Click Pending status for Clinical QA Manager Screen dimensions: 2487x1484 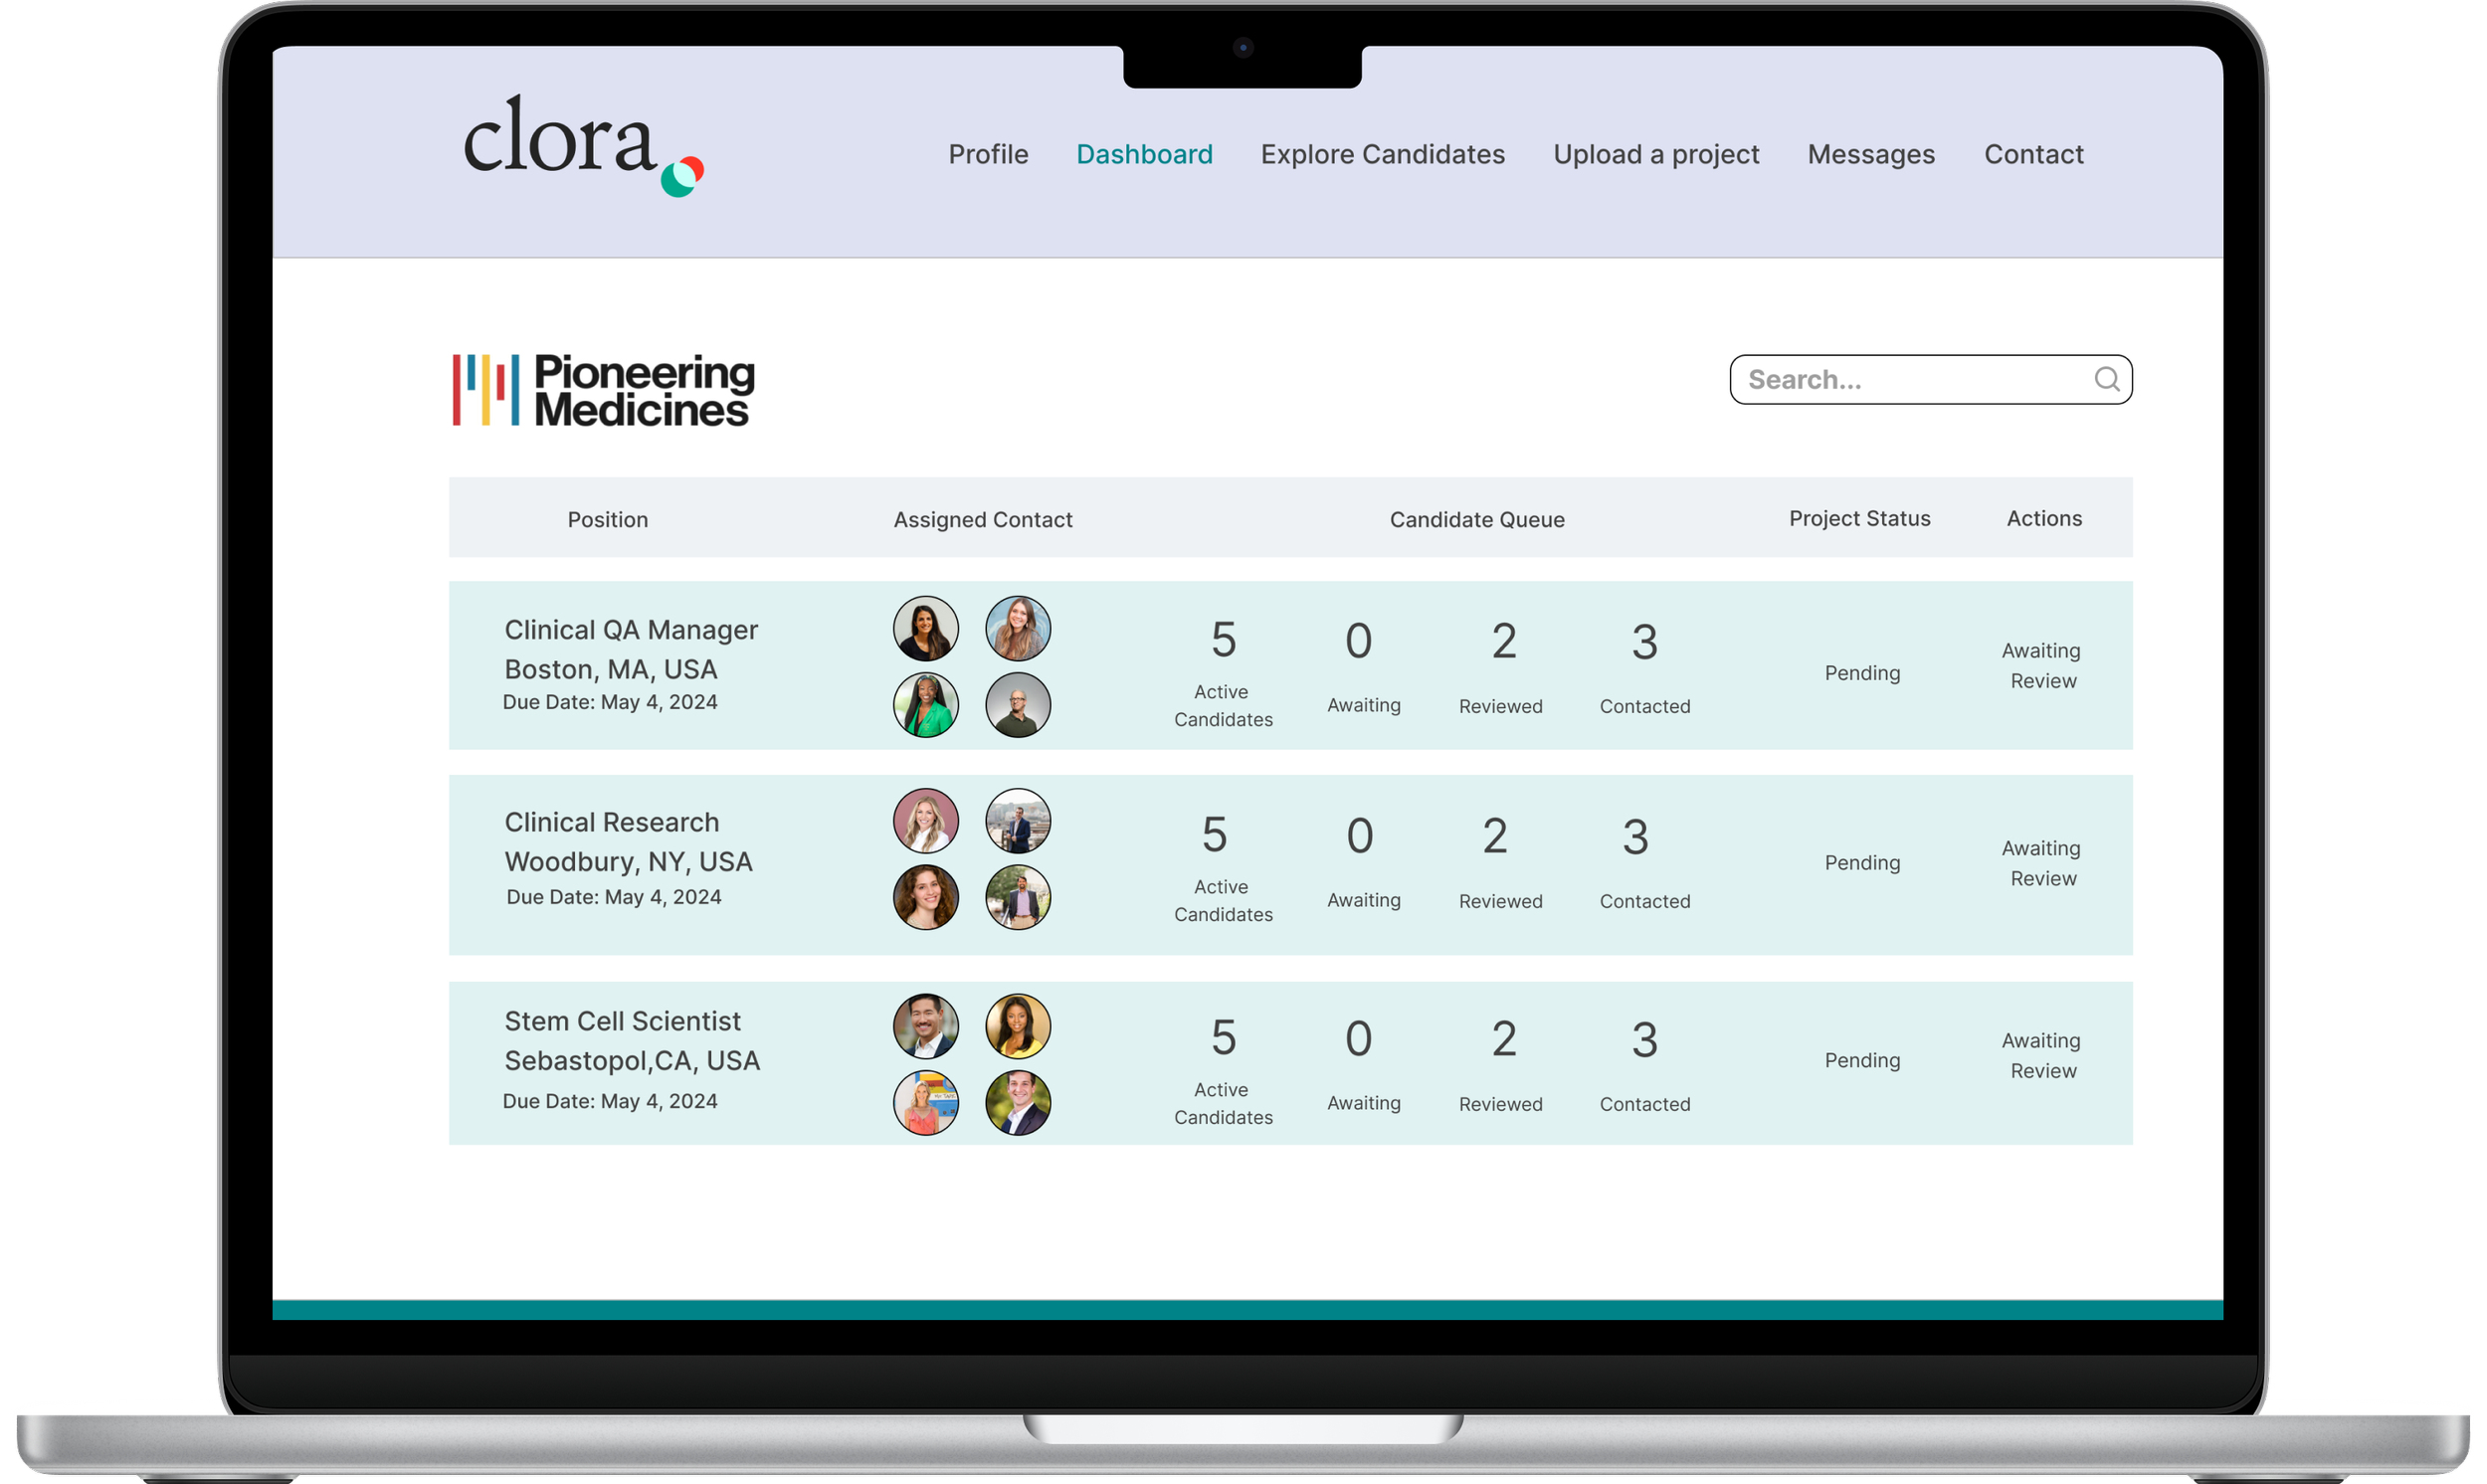(1861, 673)
